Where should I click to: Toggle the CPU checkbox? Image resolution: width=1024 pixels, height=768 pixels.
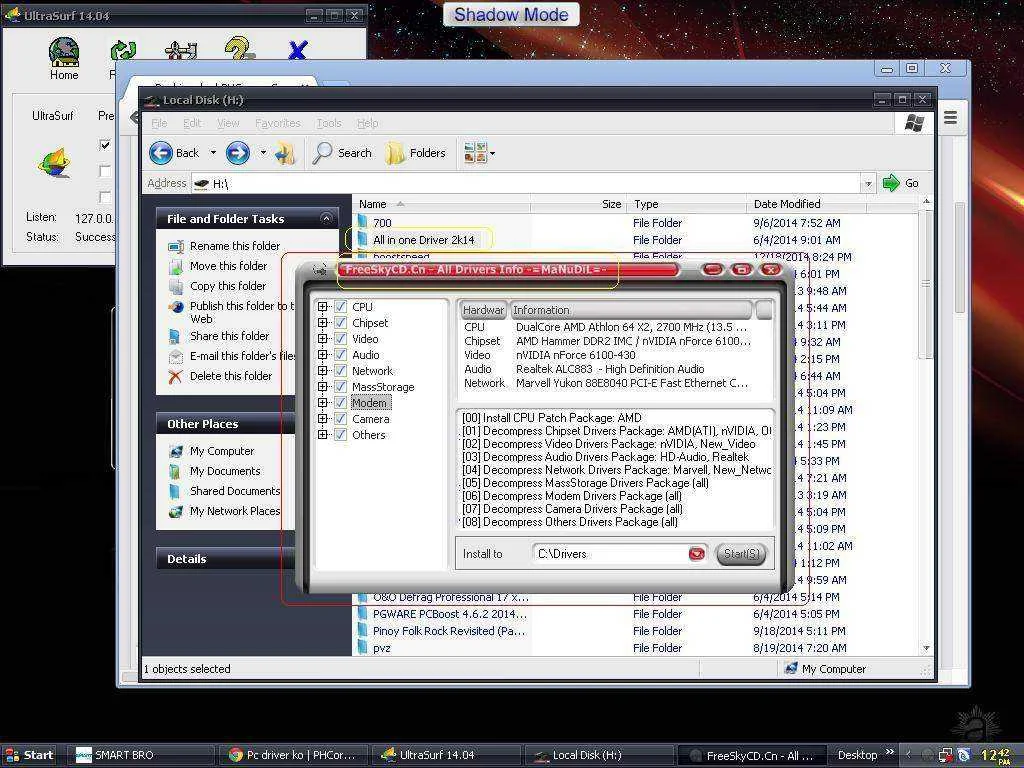coord(340,306)
